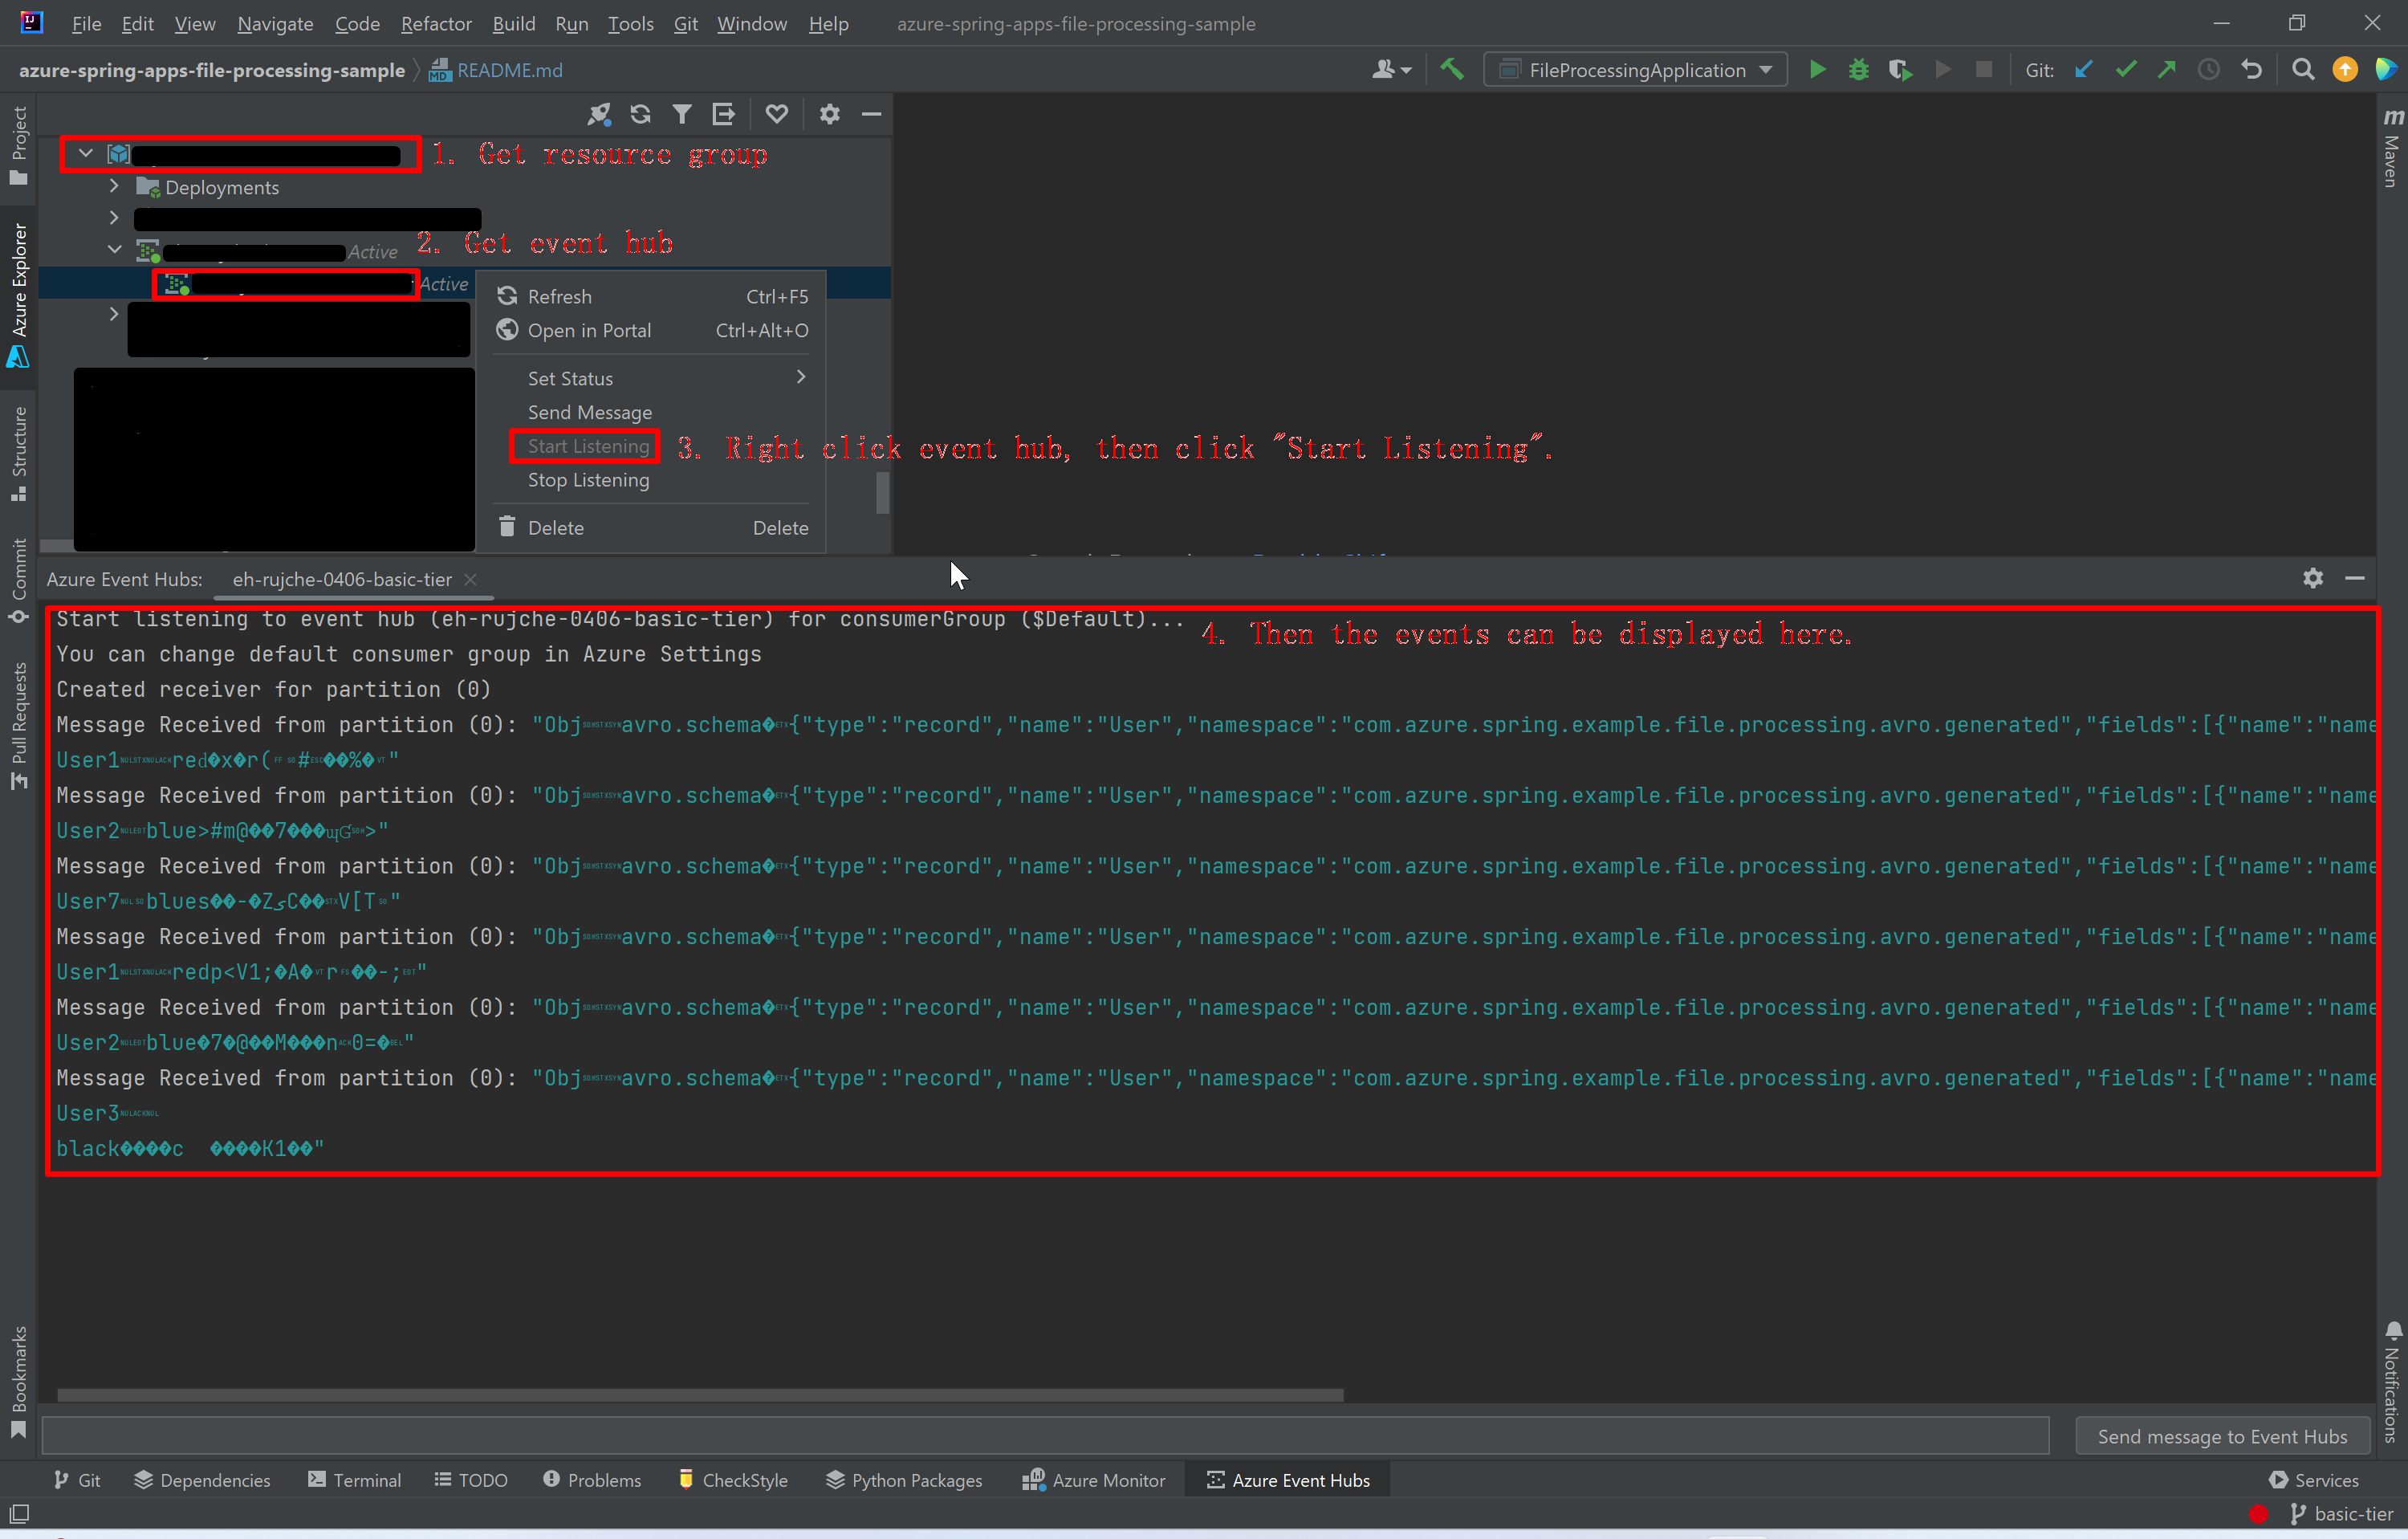2408x1539 pixels.
Task: Click the Run FileProcessingApplication button
Action: 1818,70
